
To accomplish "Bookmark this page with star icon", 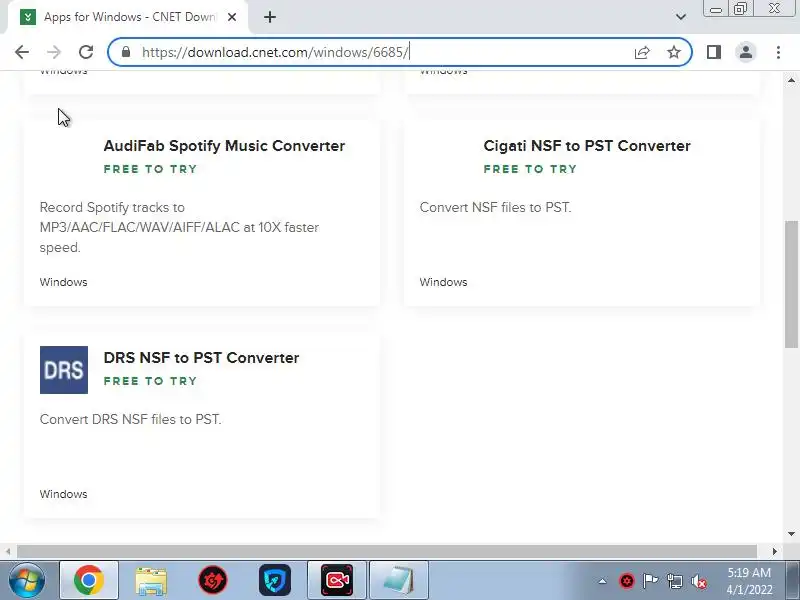I will pos(674,52).
